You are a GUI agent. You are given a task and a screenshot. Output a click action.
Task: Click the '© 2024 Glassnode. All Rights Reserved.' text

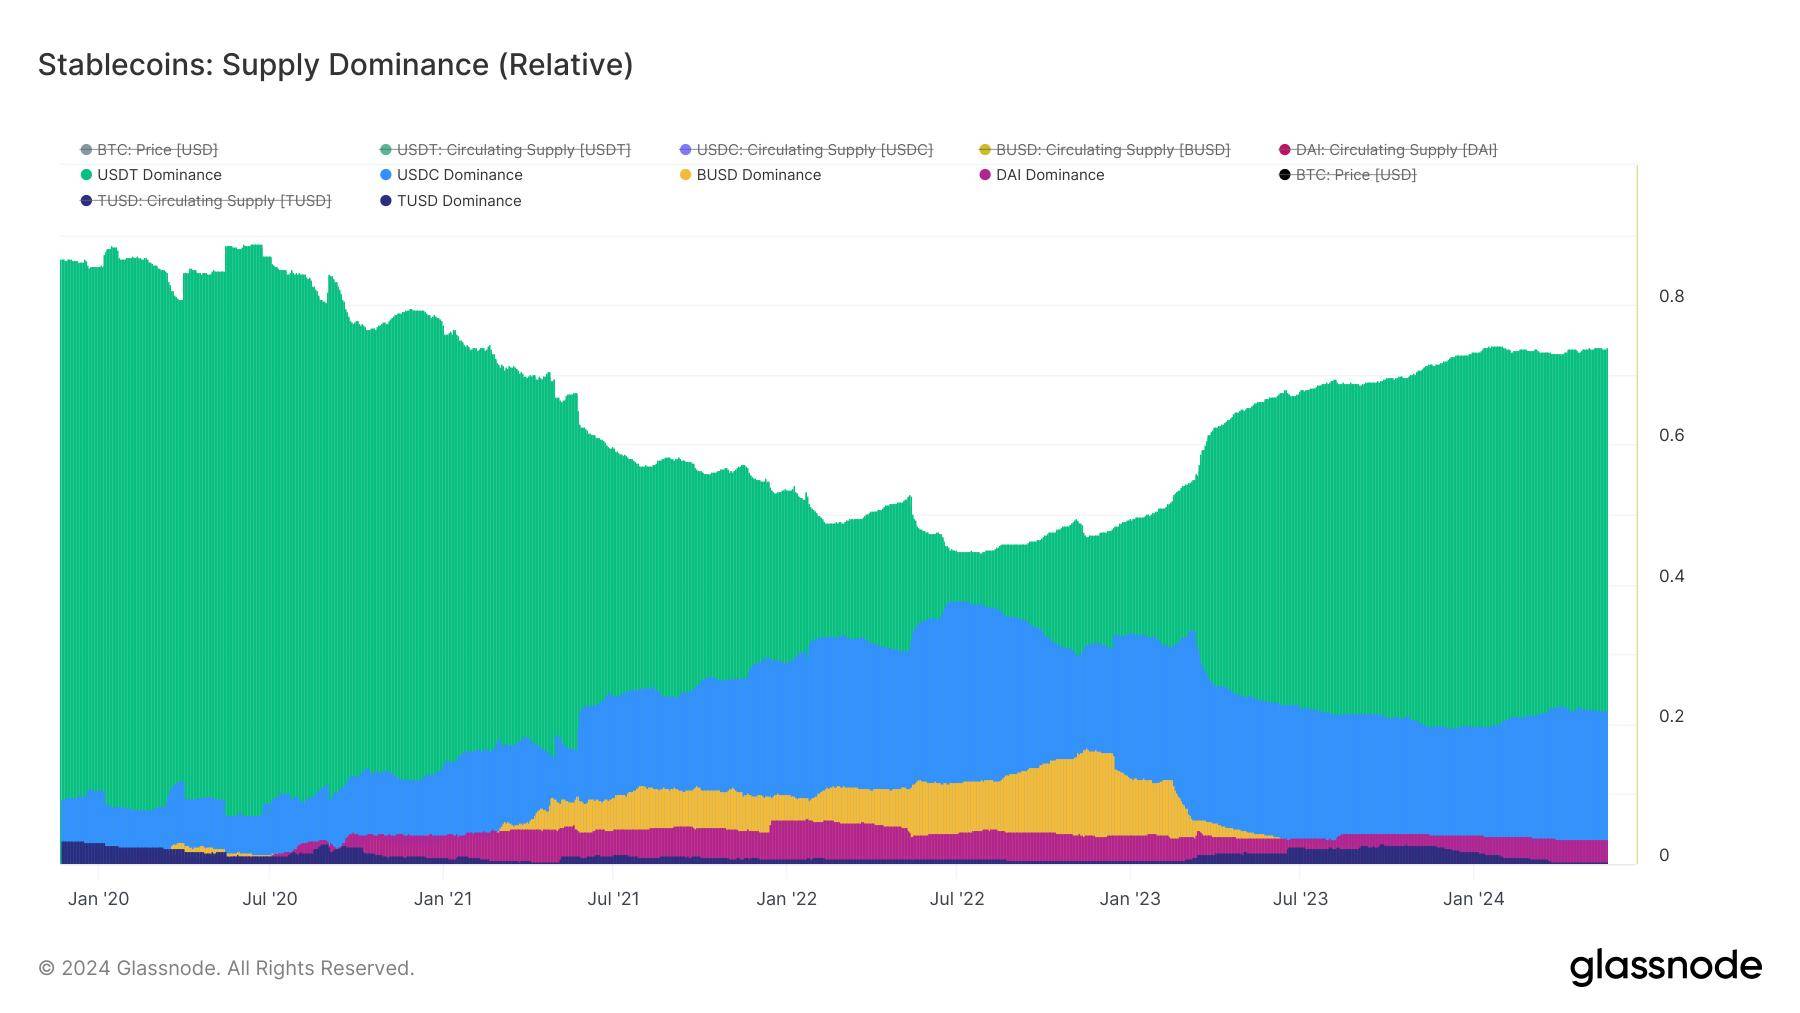[x=226, y=968]
